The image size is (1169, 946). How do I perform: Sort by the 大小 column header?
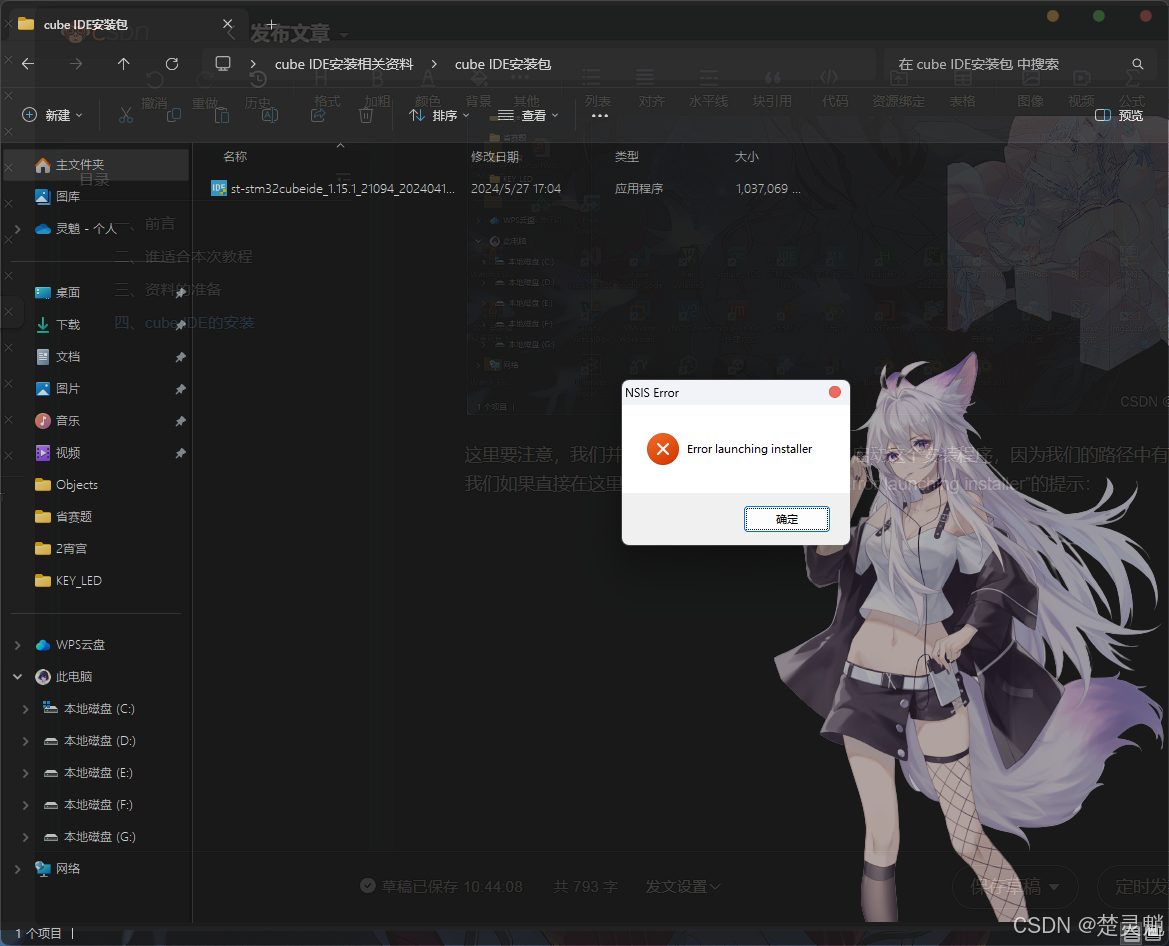tap(747, 157)
